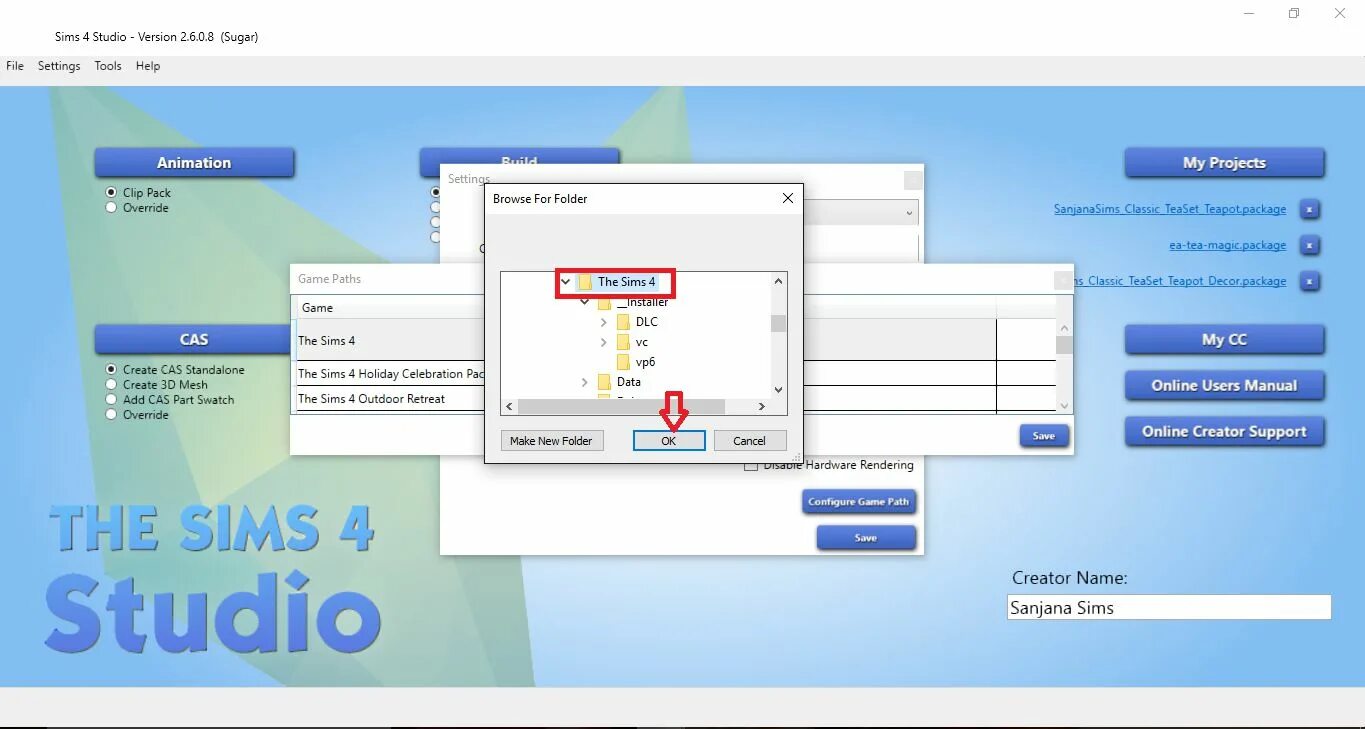
Task: Open My Projects
Action: tap(1224, 163)
